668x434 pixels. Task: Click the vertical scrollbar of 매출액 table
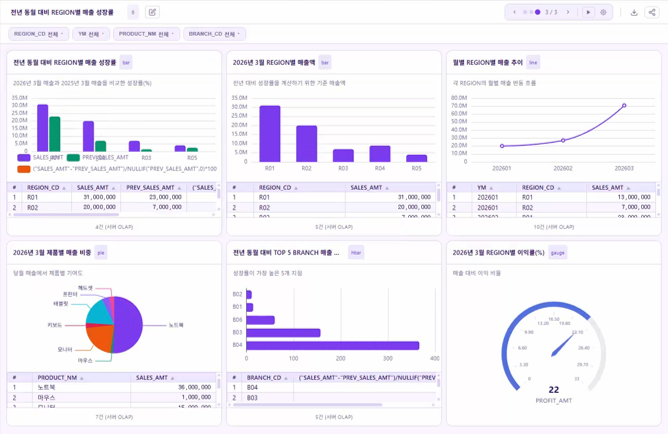[438, 195]
